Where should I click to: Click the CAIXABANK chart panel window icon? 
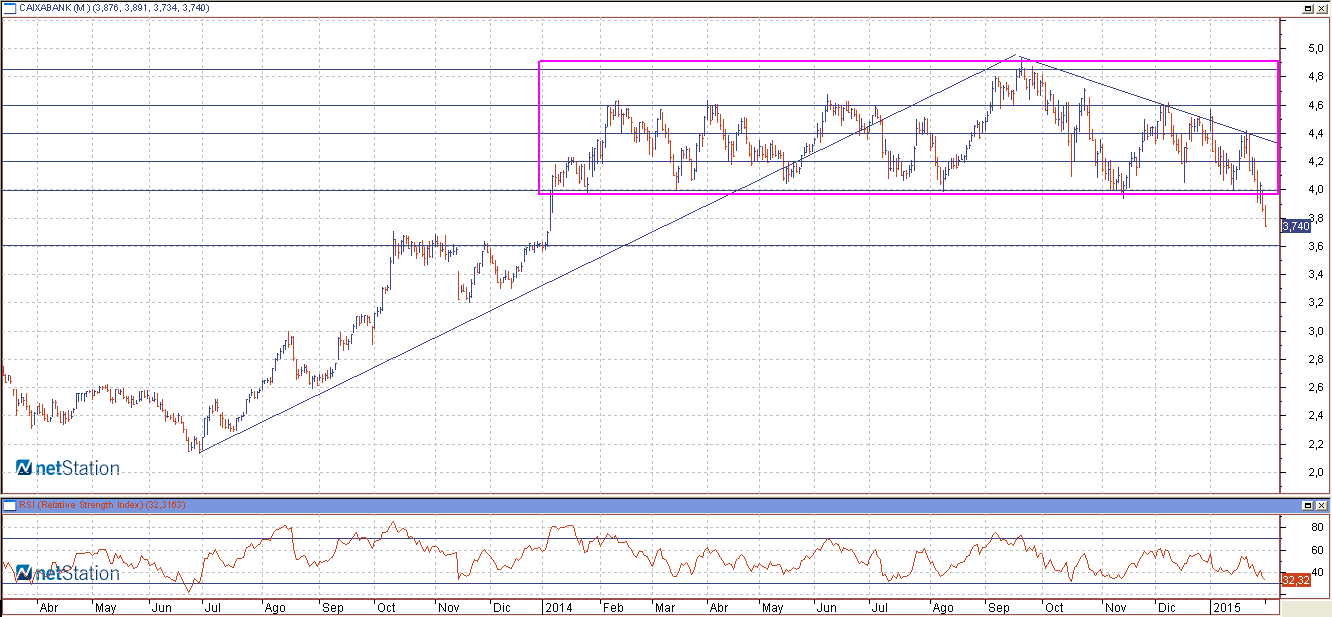pyautogui.click(x=10, y=7)
